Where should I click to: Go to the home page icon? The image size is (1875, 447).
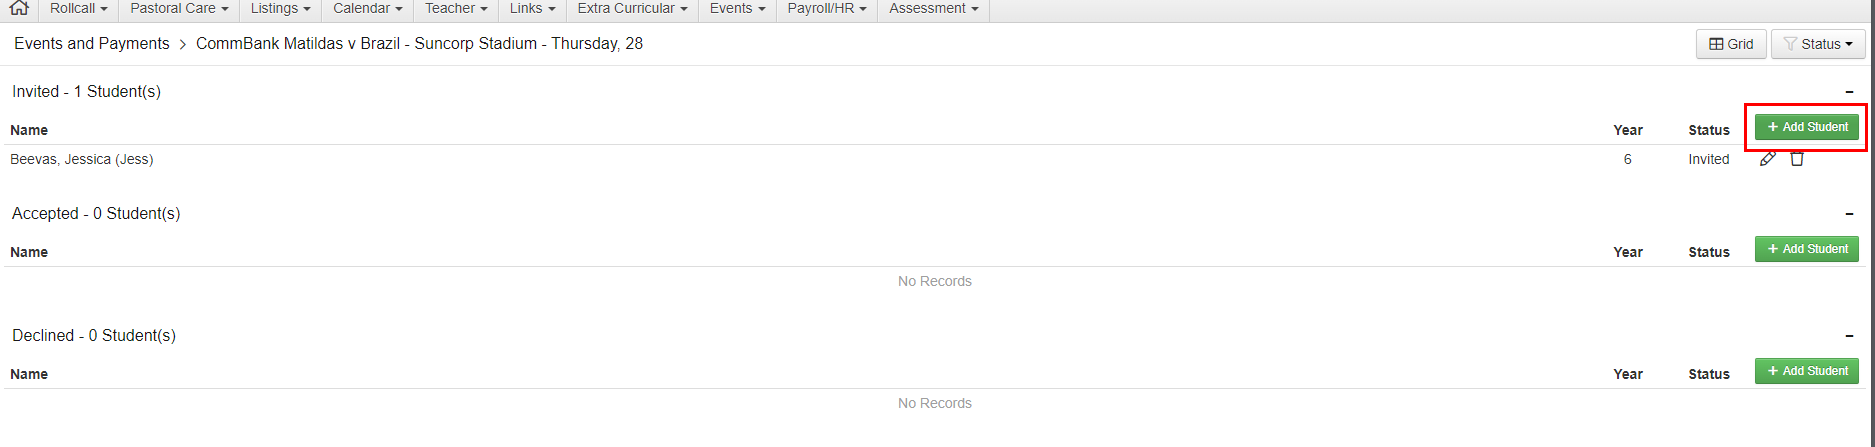coord(18,8)
